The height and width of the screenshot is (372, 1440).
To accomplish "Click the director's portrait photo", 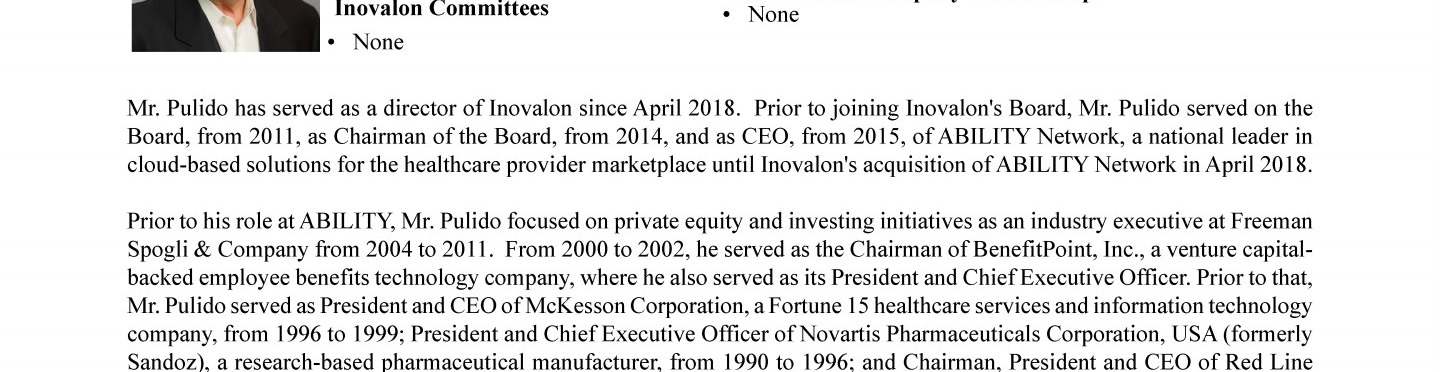I will click(225, 25).
